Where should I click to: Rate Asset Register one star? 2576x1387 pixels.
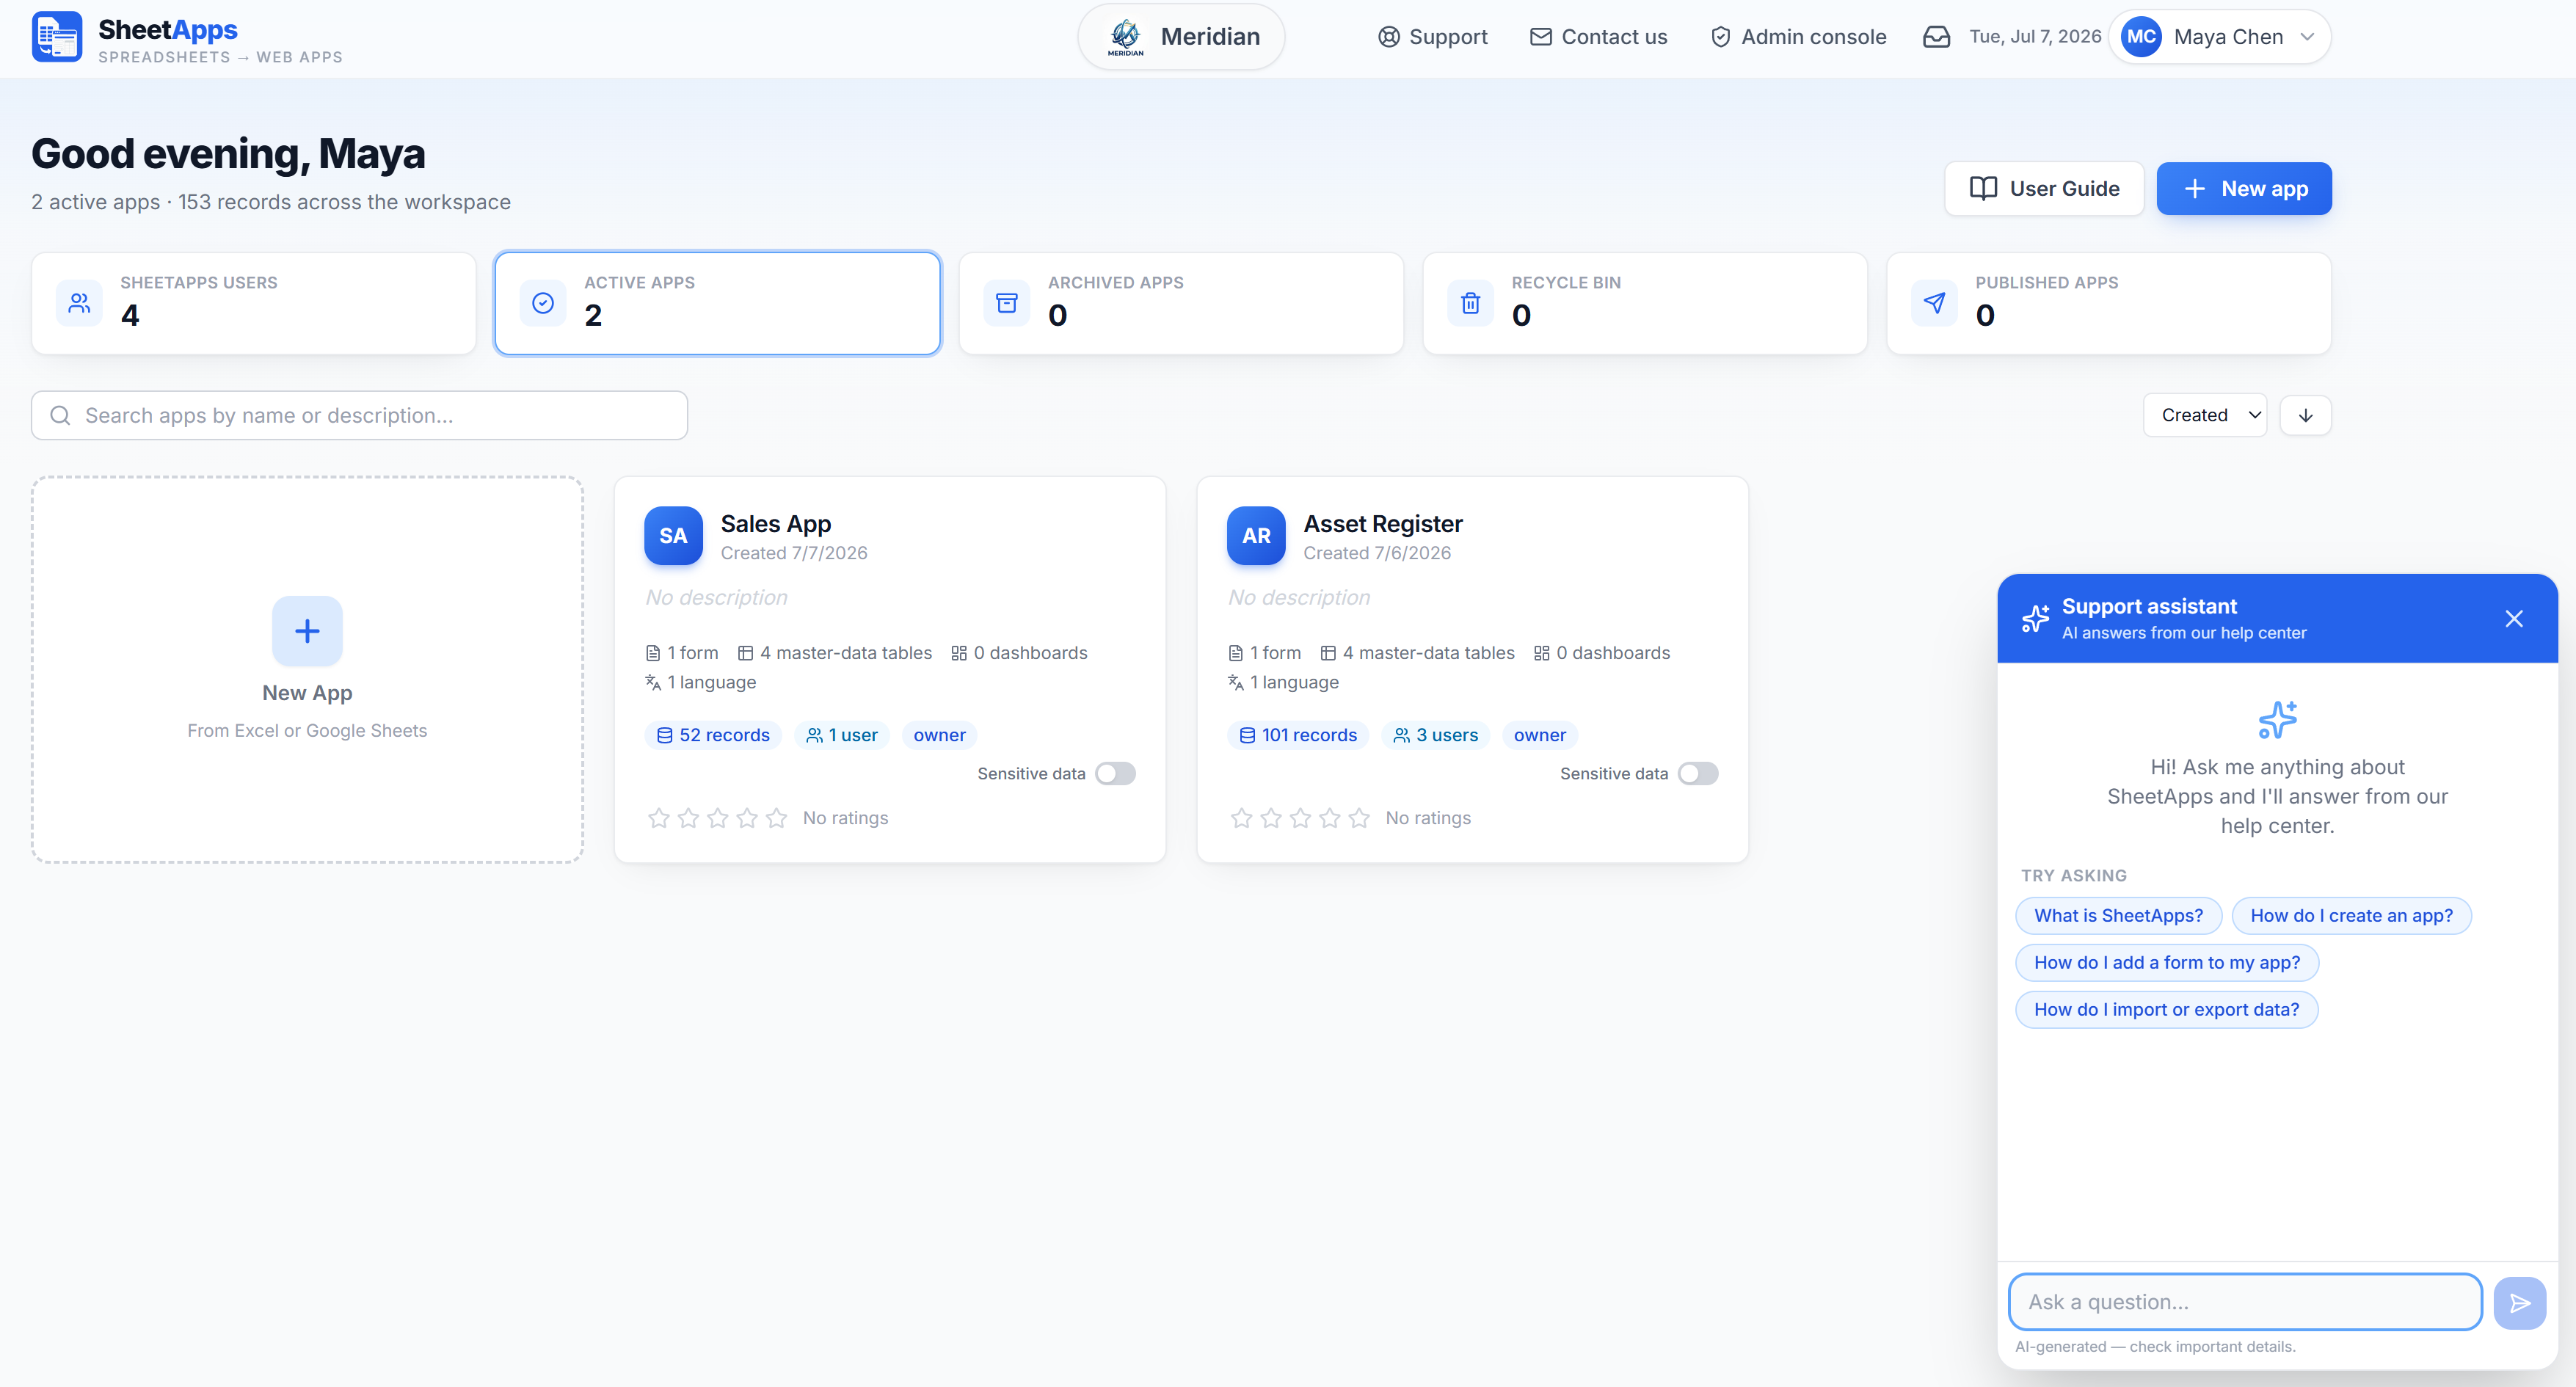point(1241,818)
